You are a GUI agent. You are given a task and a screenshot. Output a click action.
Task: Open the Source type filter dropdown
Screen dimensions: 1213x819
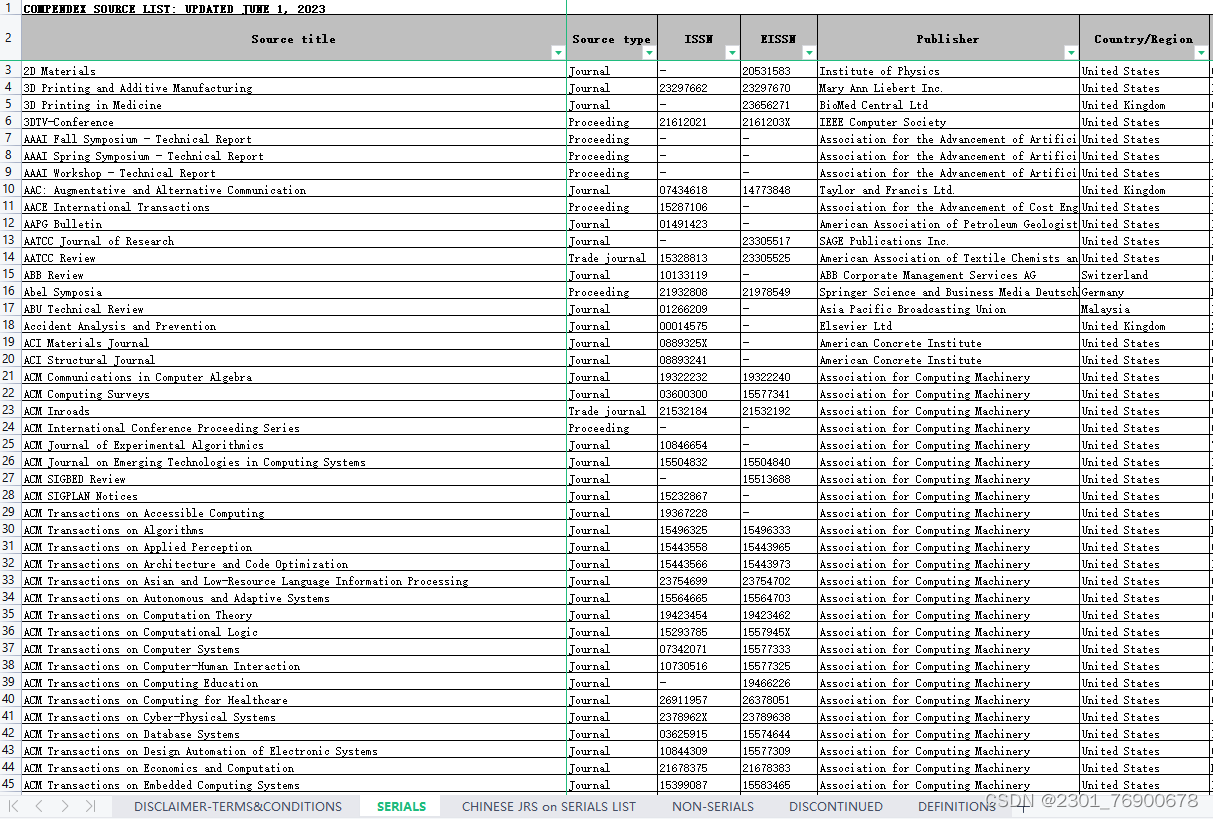pyautogui.click(x=649, y=53)
